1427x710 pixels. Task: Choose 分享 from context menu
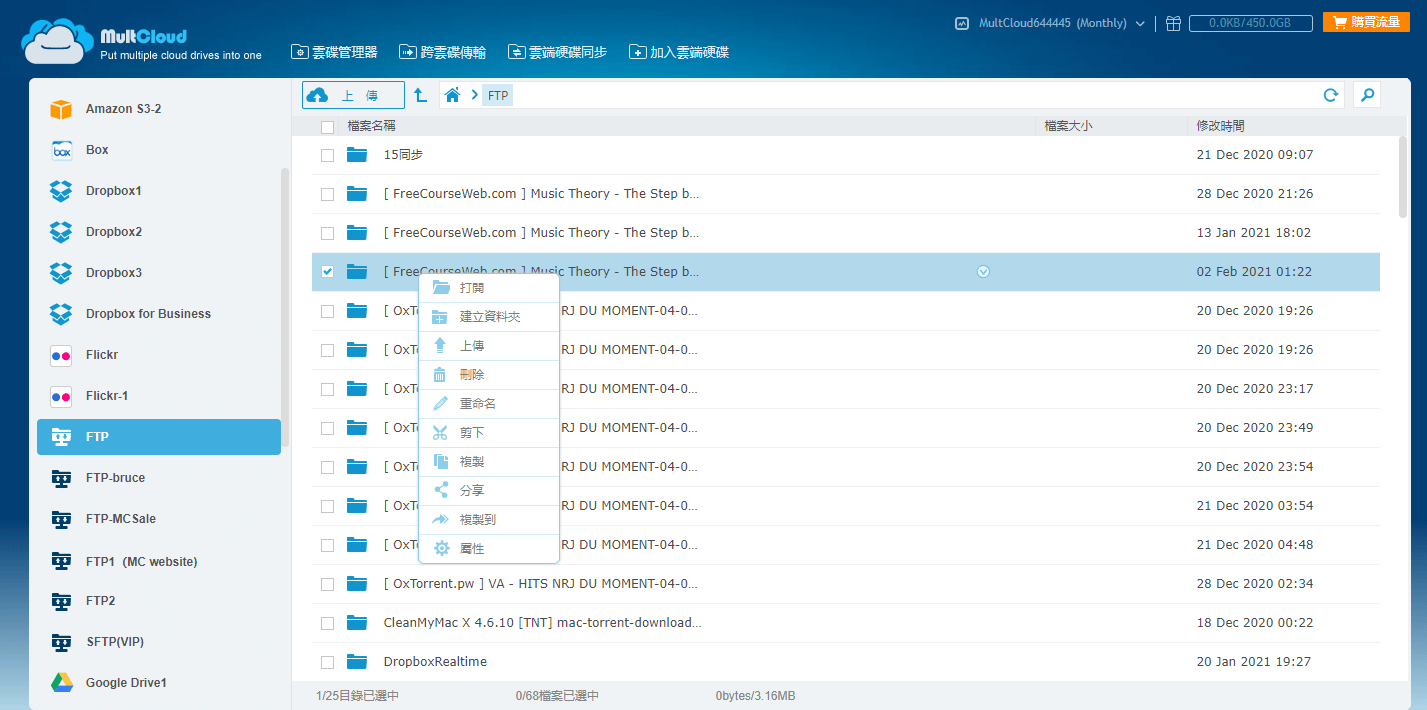point(471,491)
